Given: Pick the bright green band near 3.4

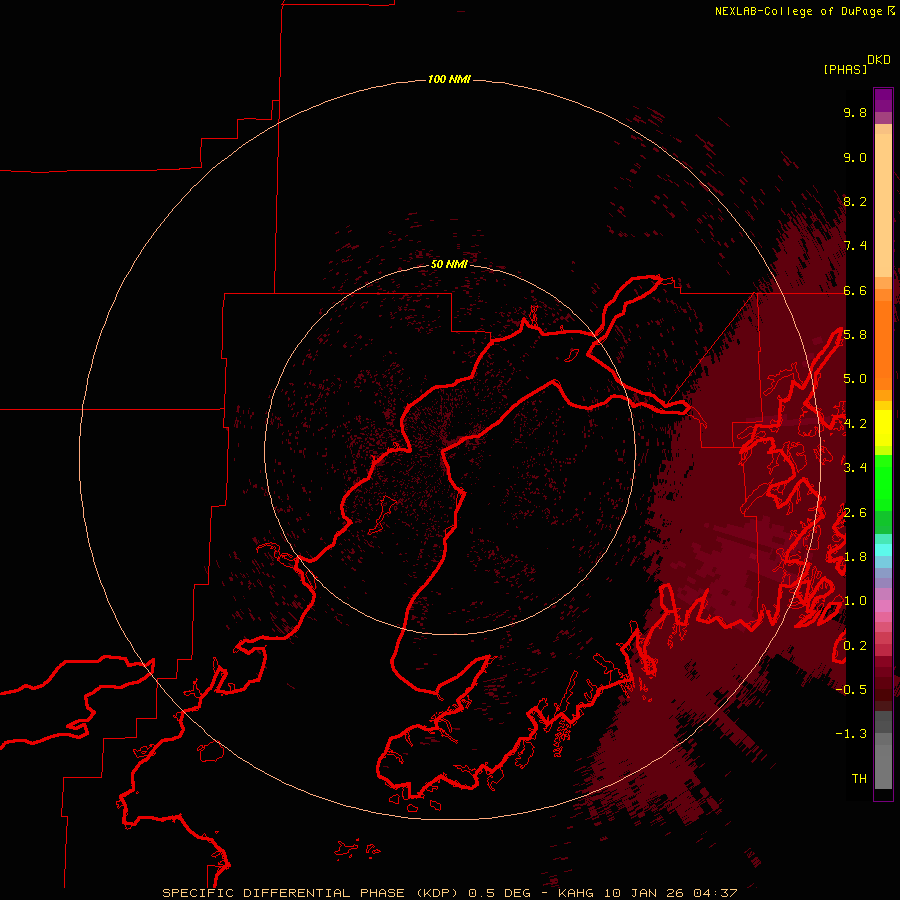Looking at the screenshot, I should pos(883,482).
